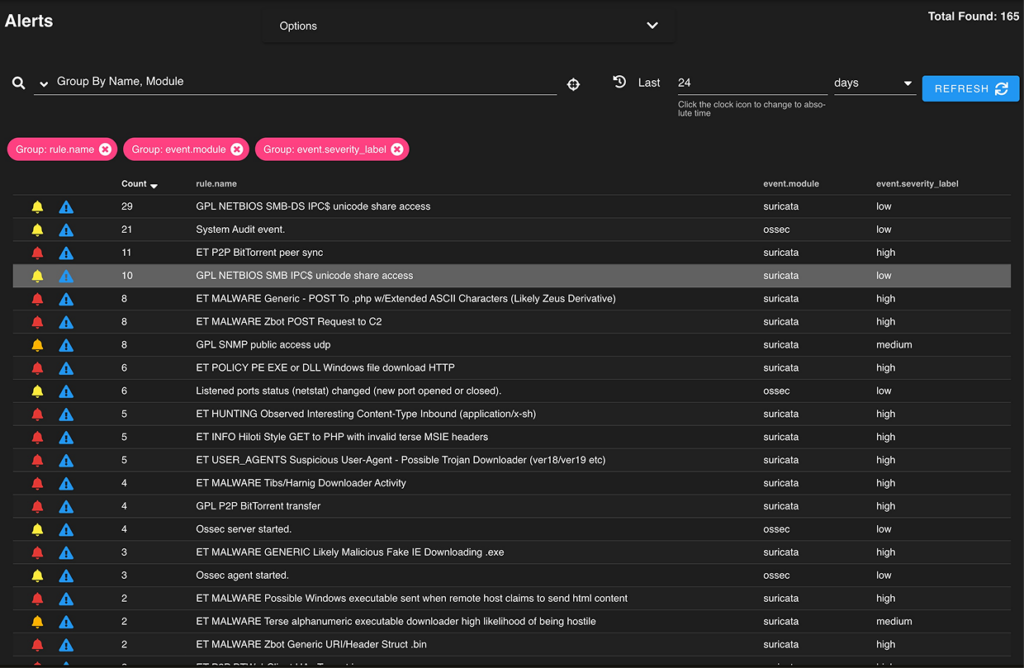Click the clock icon to switch to absolute time

pos(619,82)
